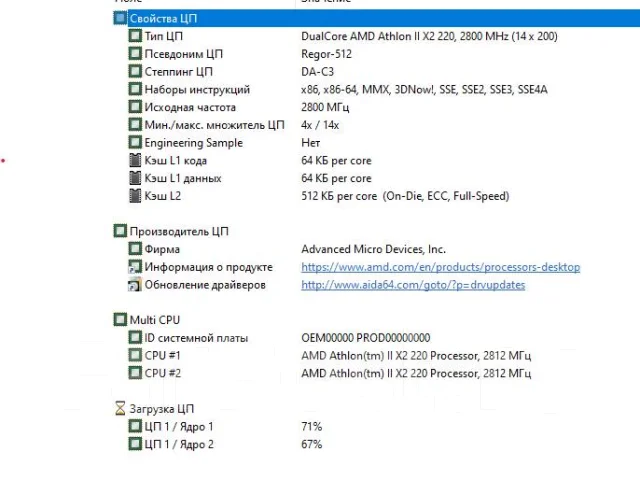This screenshot has width=640, height=494.
Task: Click the 512 КБ per core L2 value
Action: [x=405, y=196]
